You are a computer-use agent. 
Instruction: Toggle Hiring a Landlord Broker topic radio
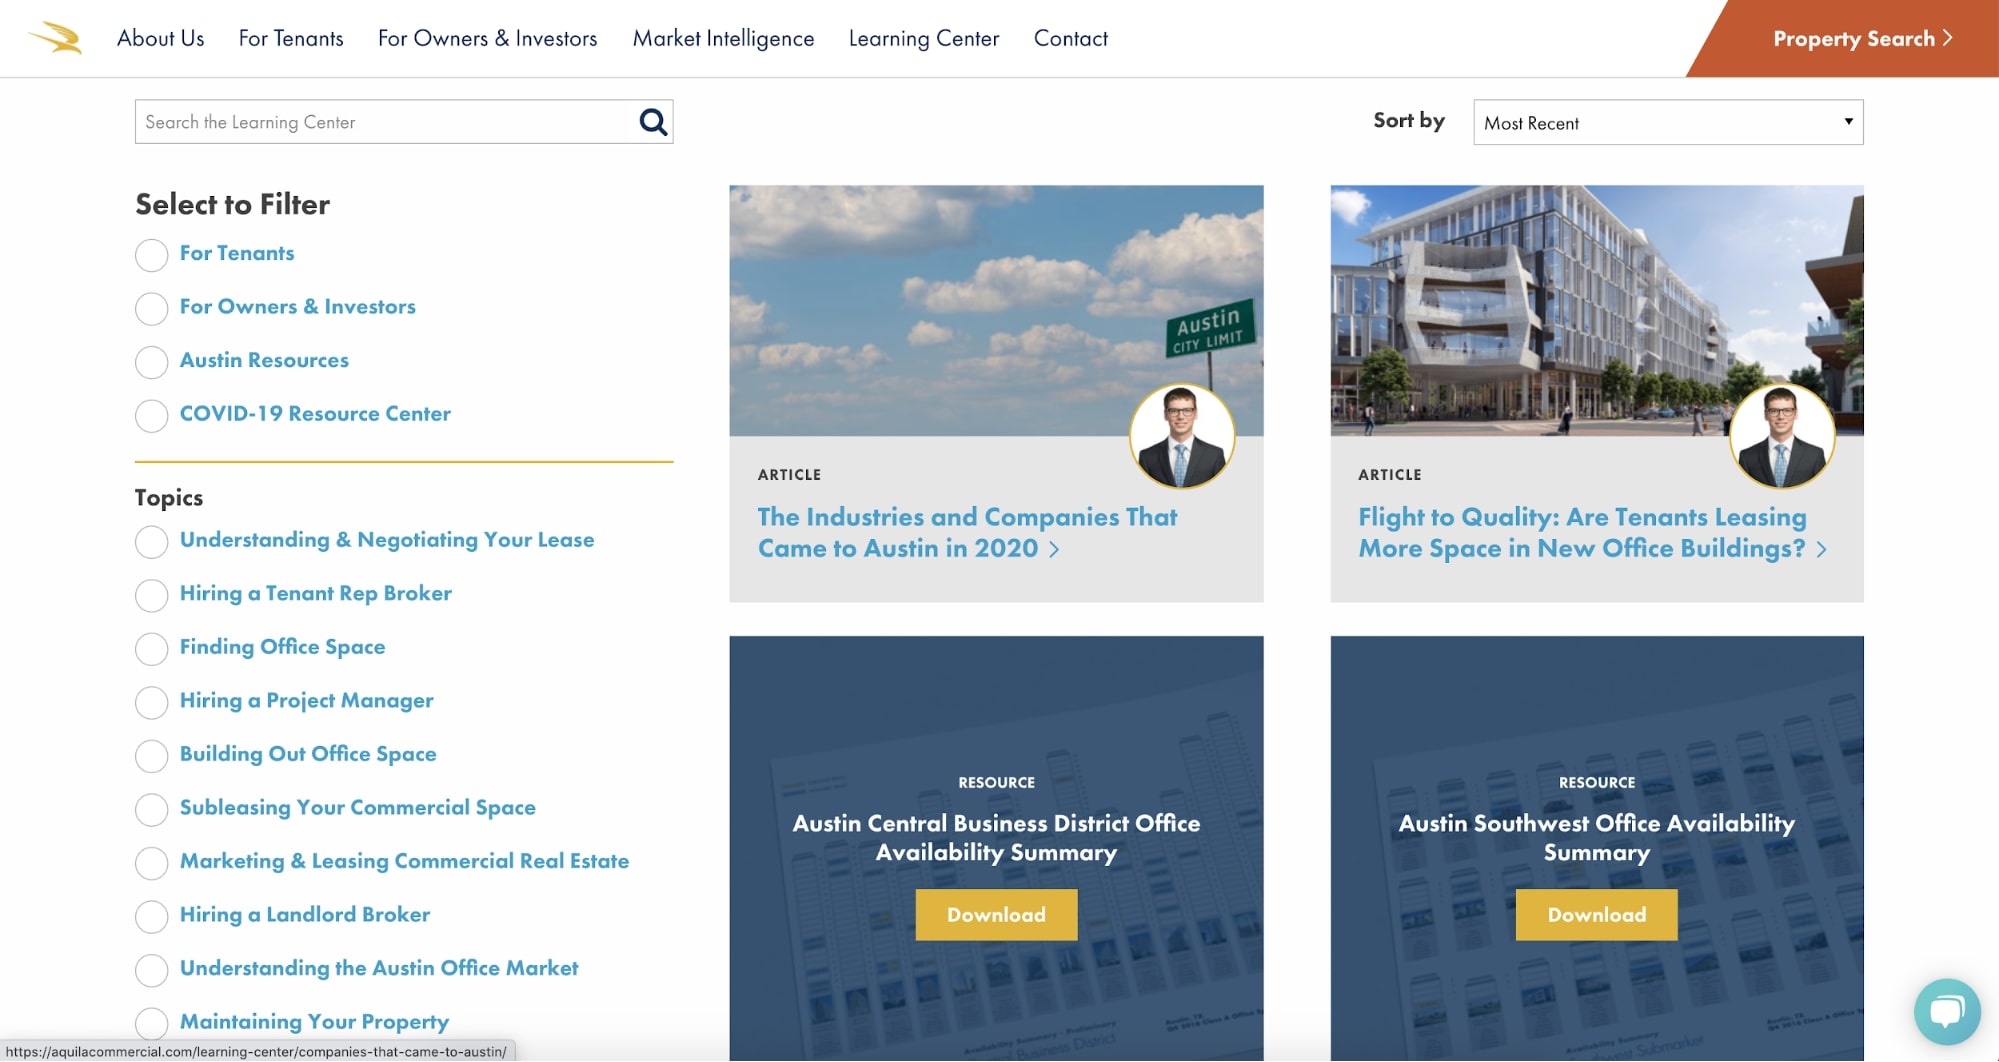pyautogui.click(x=151, y=917)
